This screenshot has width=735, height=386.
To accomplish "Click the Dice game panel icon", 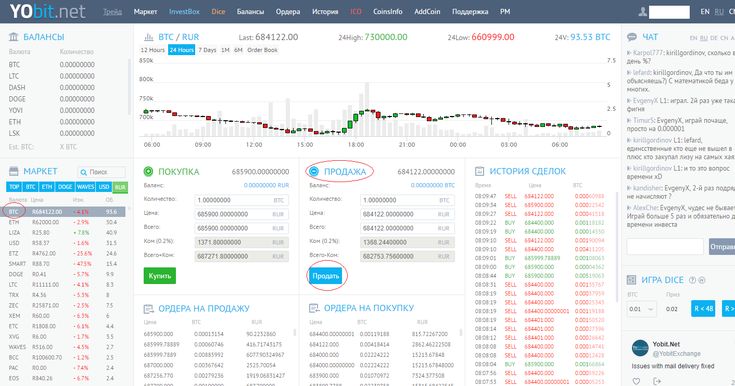I will point(631,280).
